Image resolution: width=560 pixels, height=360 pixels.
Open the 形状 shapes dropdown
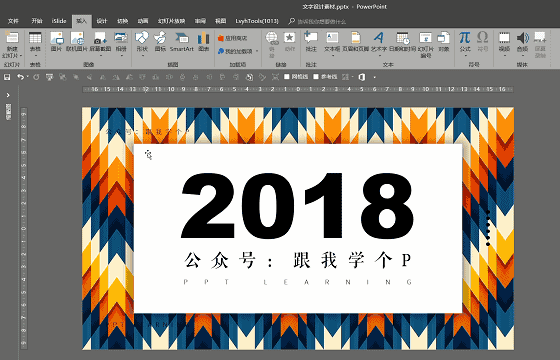click(142, 56)
